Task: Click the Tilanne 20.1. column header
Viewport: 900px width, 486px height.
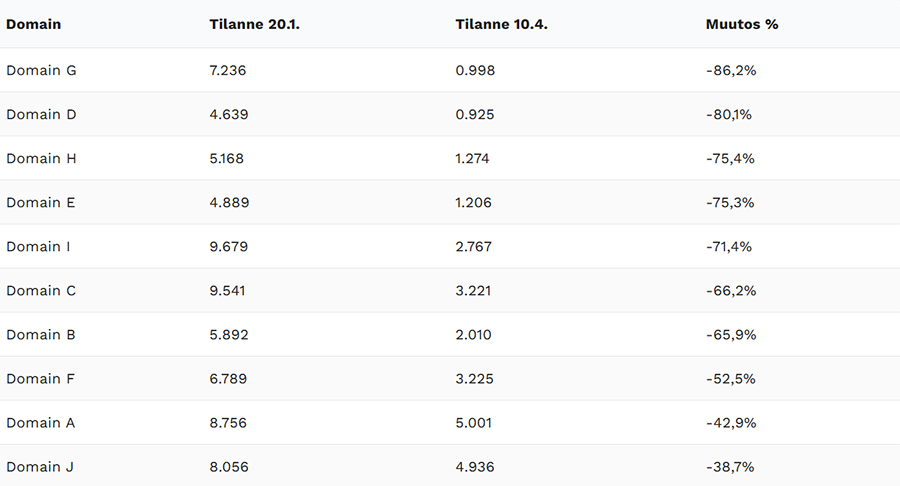Action: point(254,24)
